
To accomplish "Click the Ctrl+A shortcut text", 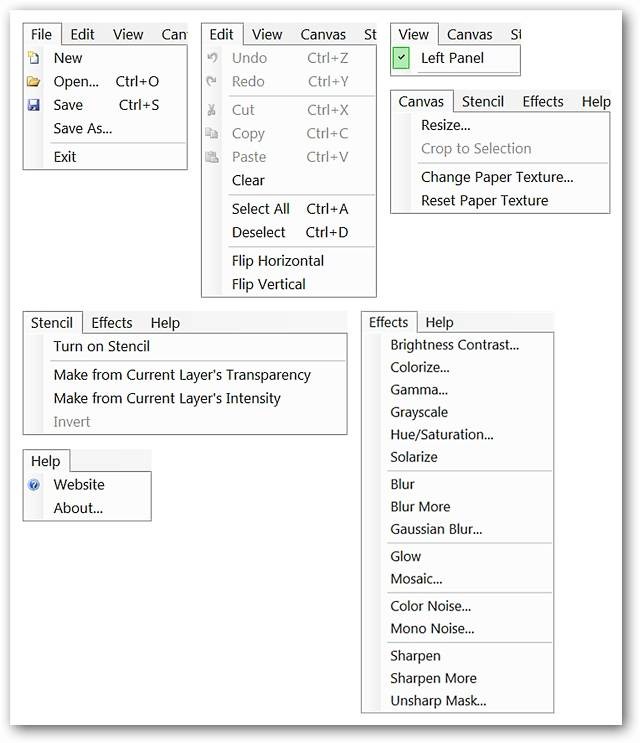I will [327, 209].
